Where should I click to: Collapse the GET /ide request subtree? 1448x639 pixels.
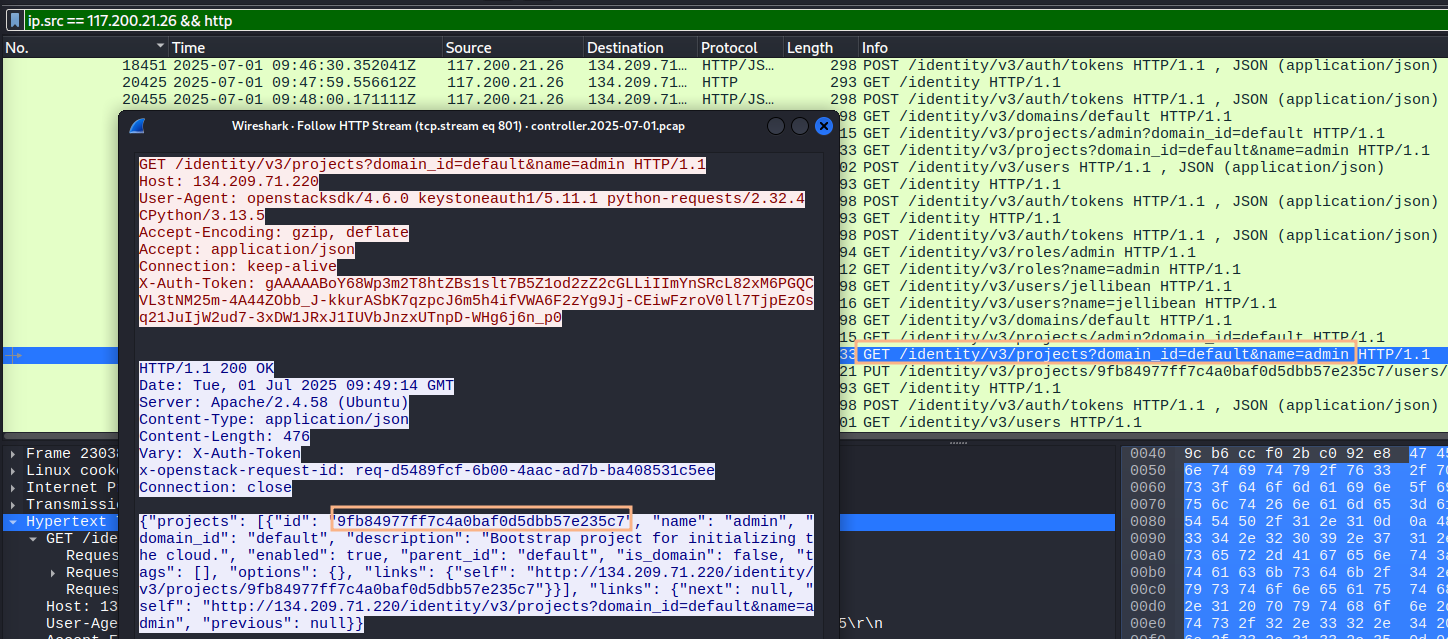pos(34,539)
